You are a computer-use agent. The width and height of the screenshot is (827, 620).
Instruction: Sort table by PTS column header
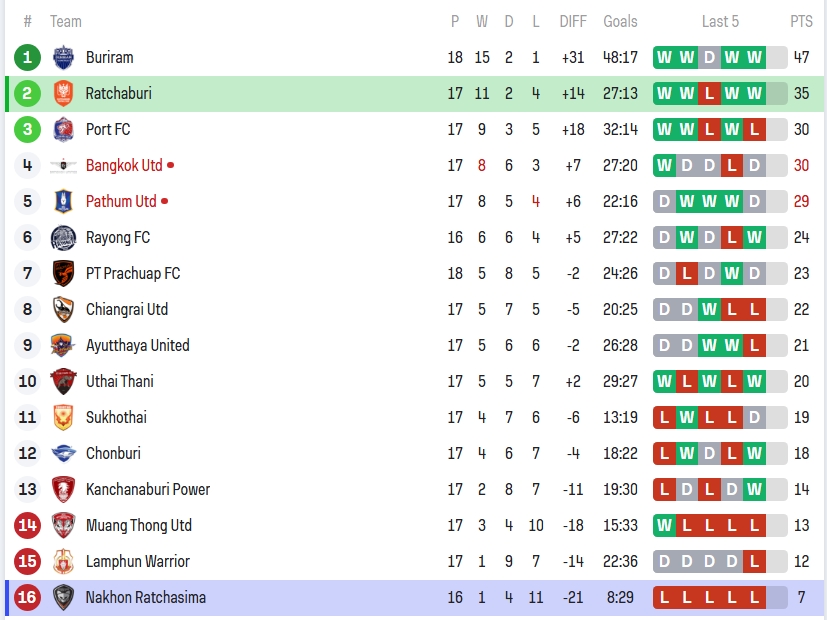click(801, 21)
